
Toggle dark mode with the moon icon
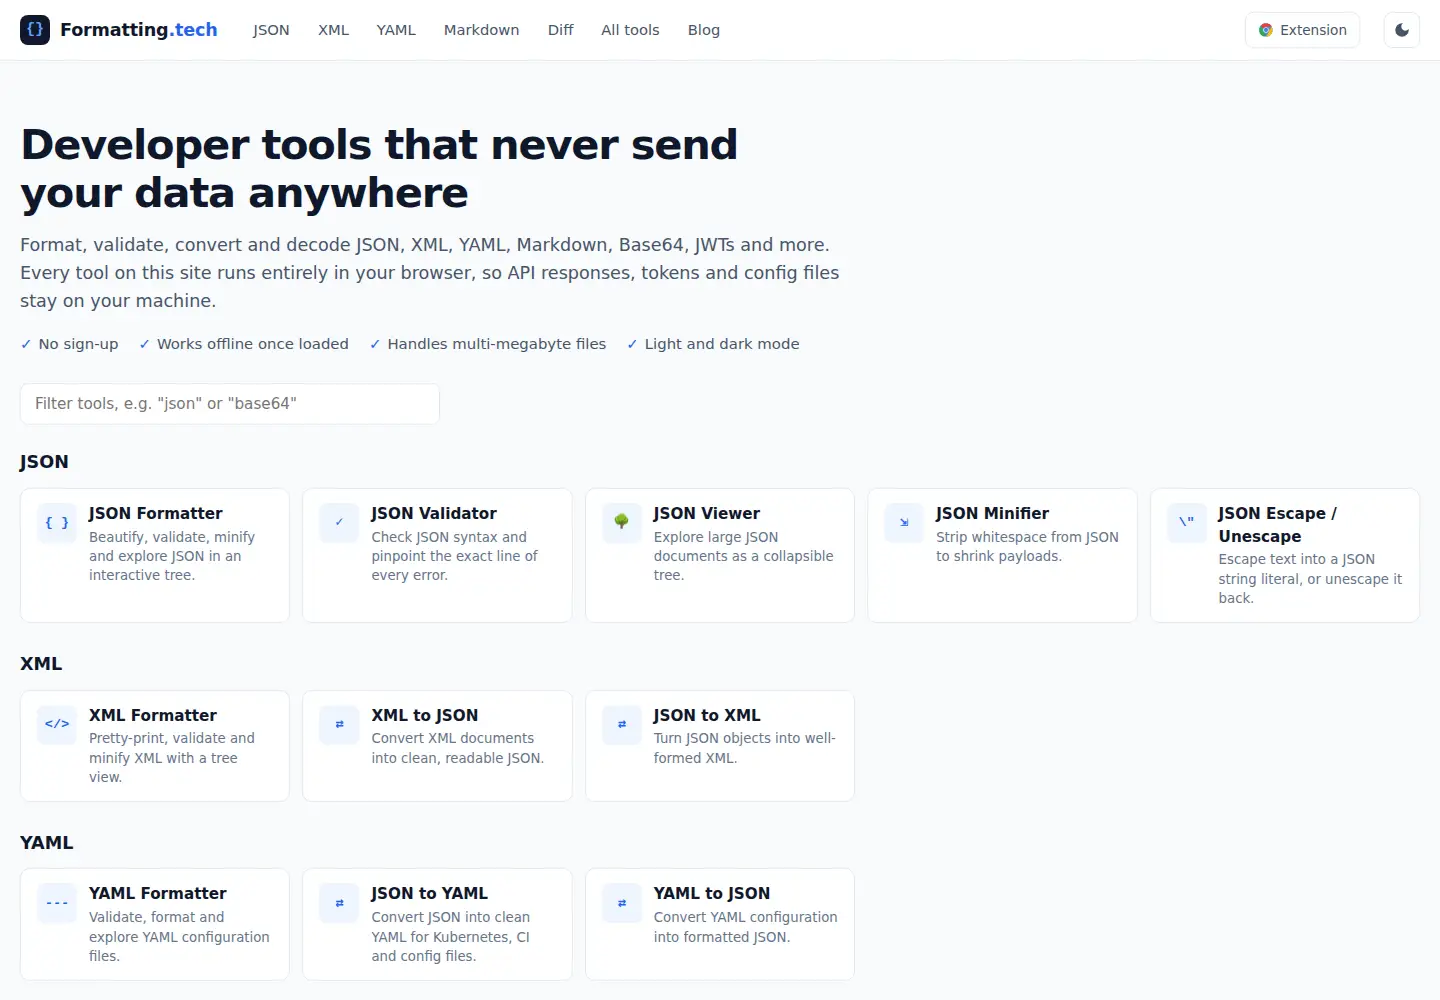click(1402, 30)
